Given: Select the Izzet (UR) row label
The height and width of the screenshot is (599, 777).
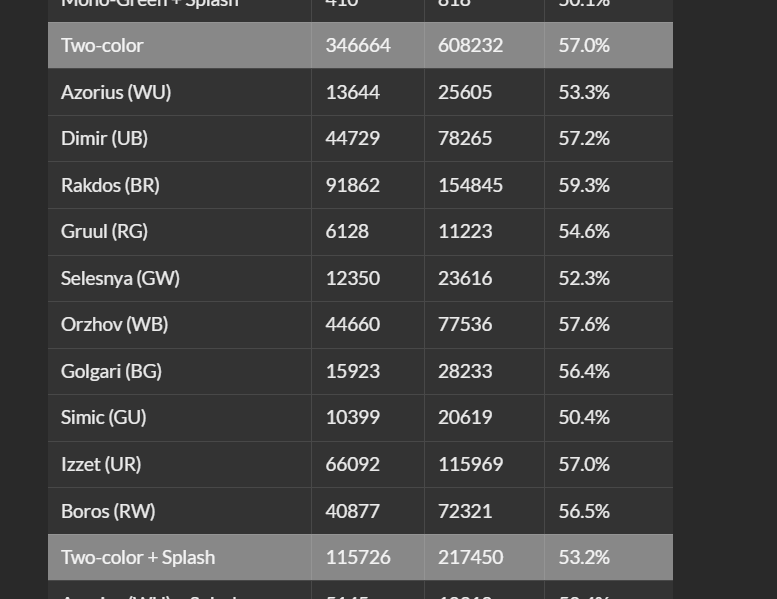Looking at the screenshot, I should 101,464.
